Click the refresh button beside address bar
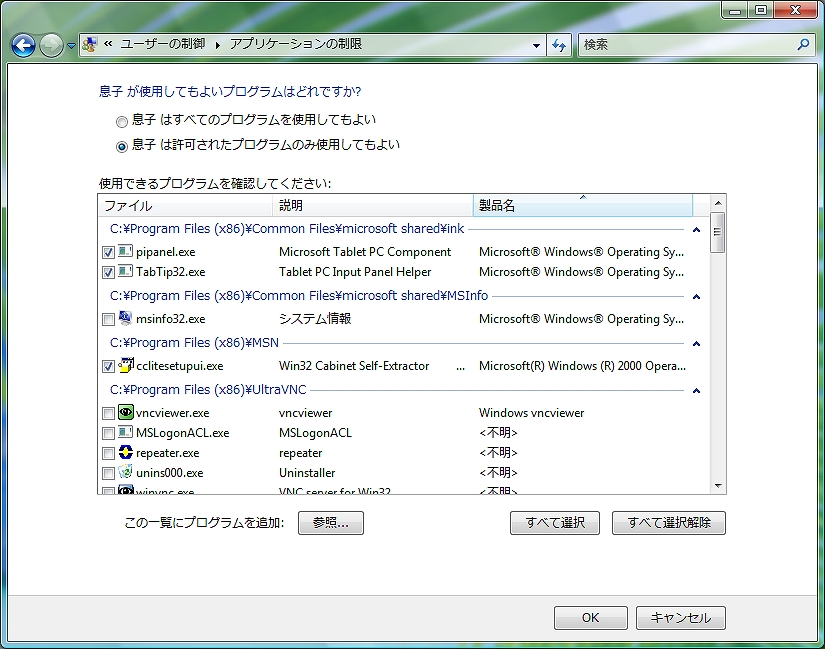825x649 pixels. click(x=560, y=45)
